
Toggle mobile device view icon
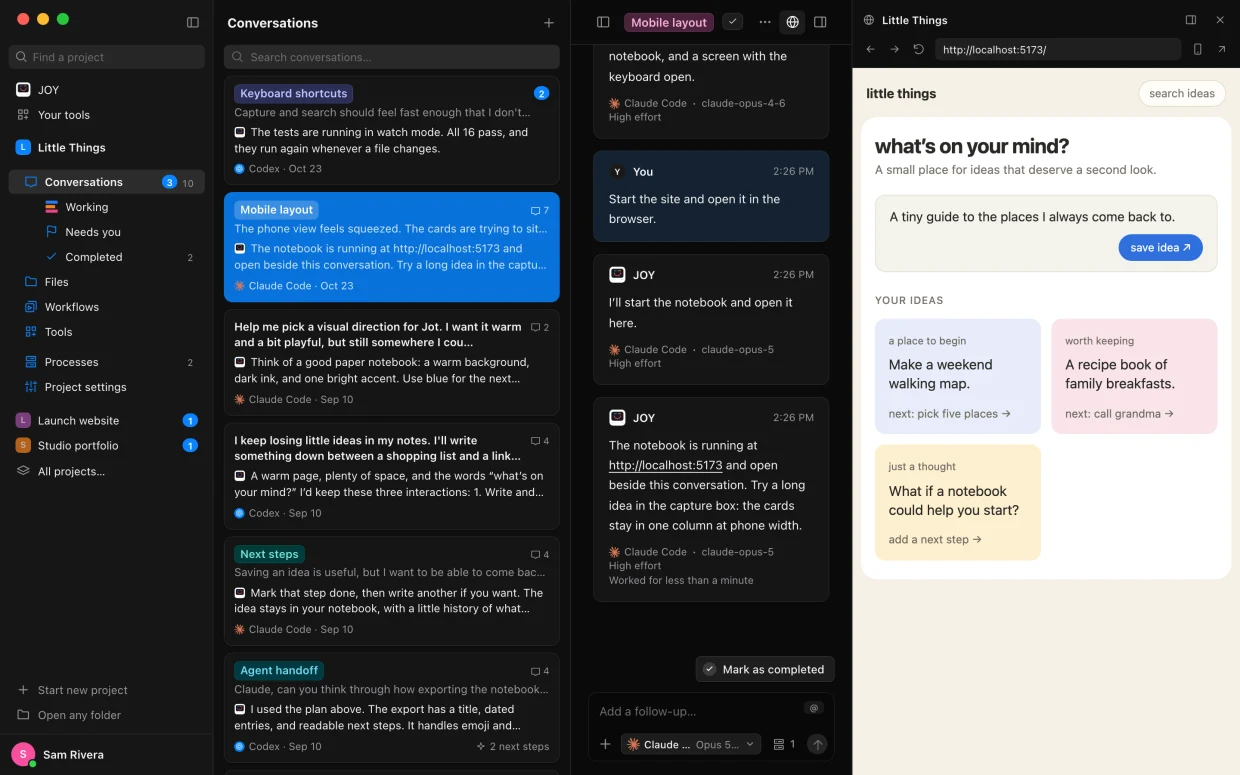pos(1198,49)
